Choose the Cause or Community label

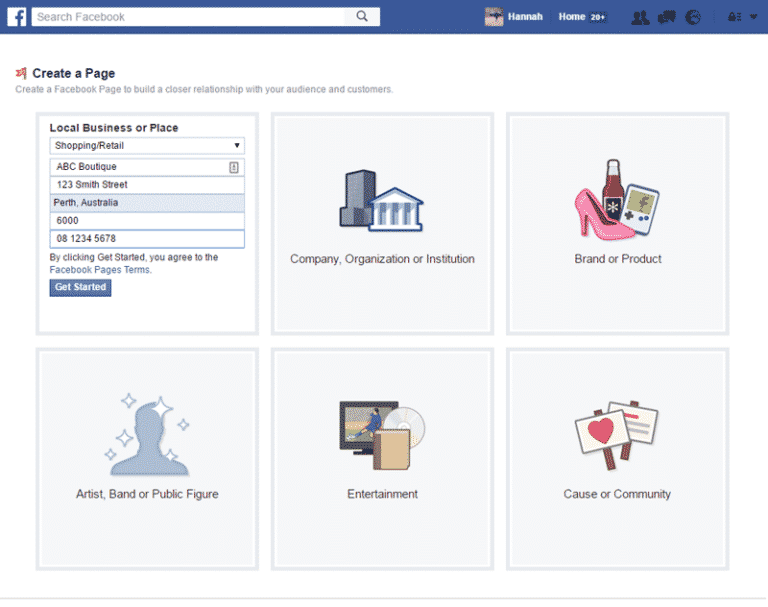pos(617,494)
